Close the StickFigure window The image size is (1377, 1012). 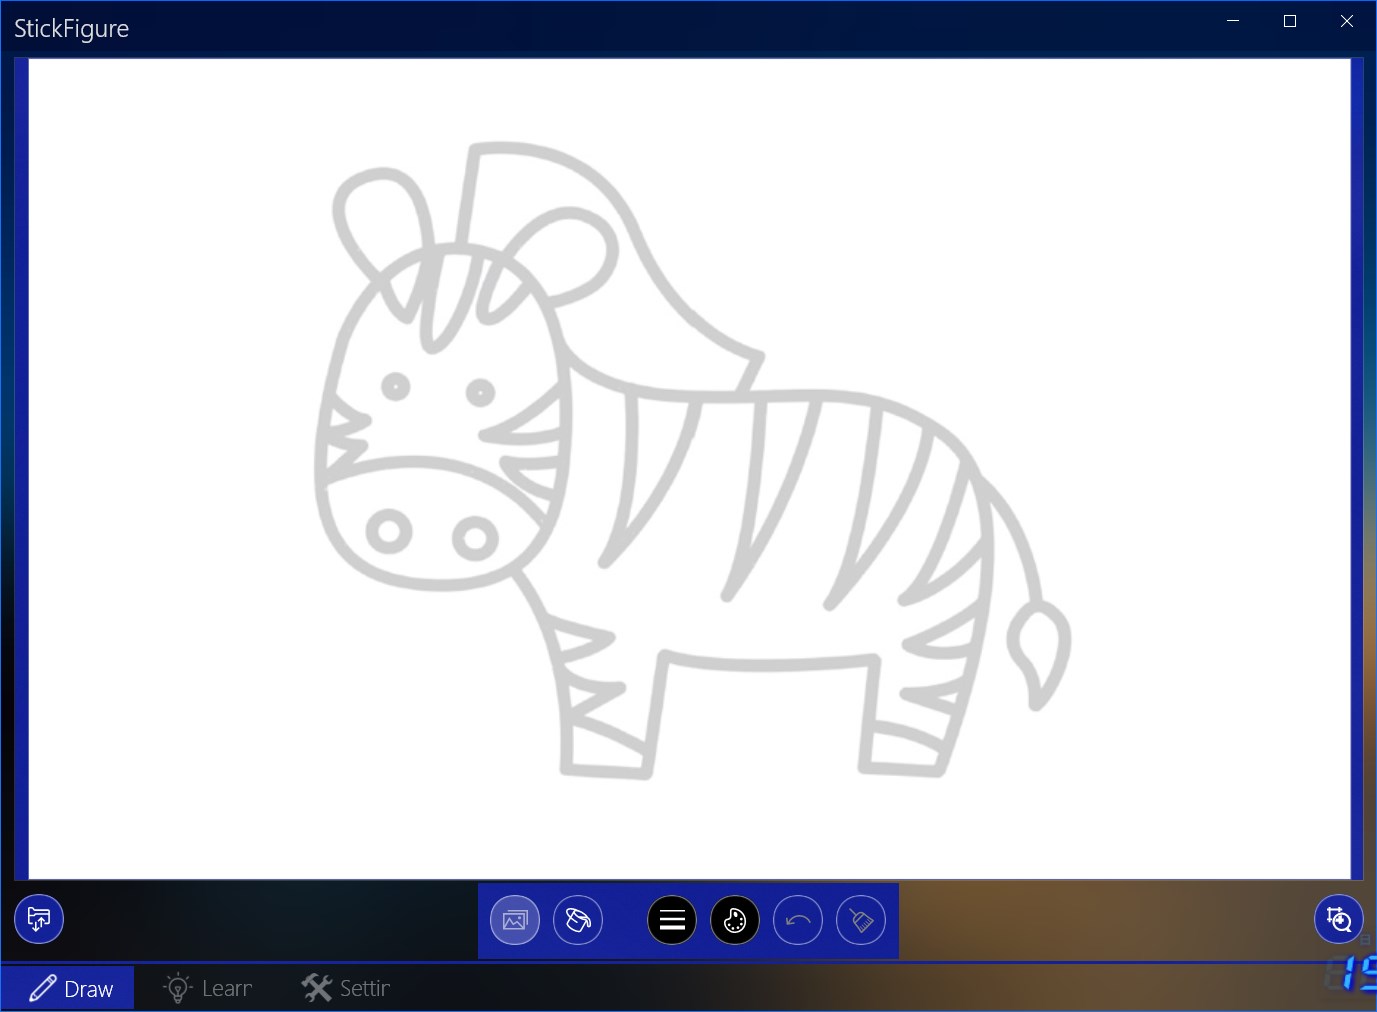coord(1347,21)
